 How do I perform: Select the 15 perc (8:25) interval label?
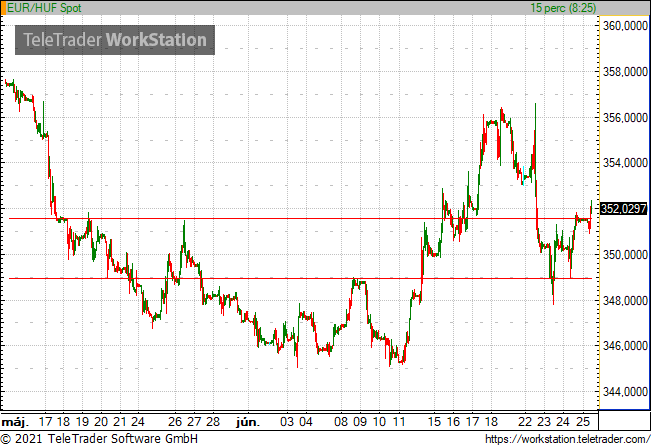click(x=563, y=8)
